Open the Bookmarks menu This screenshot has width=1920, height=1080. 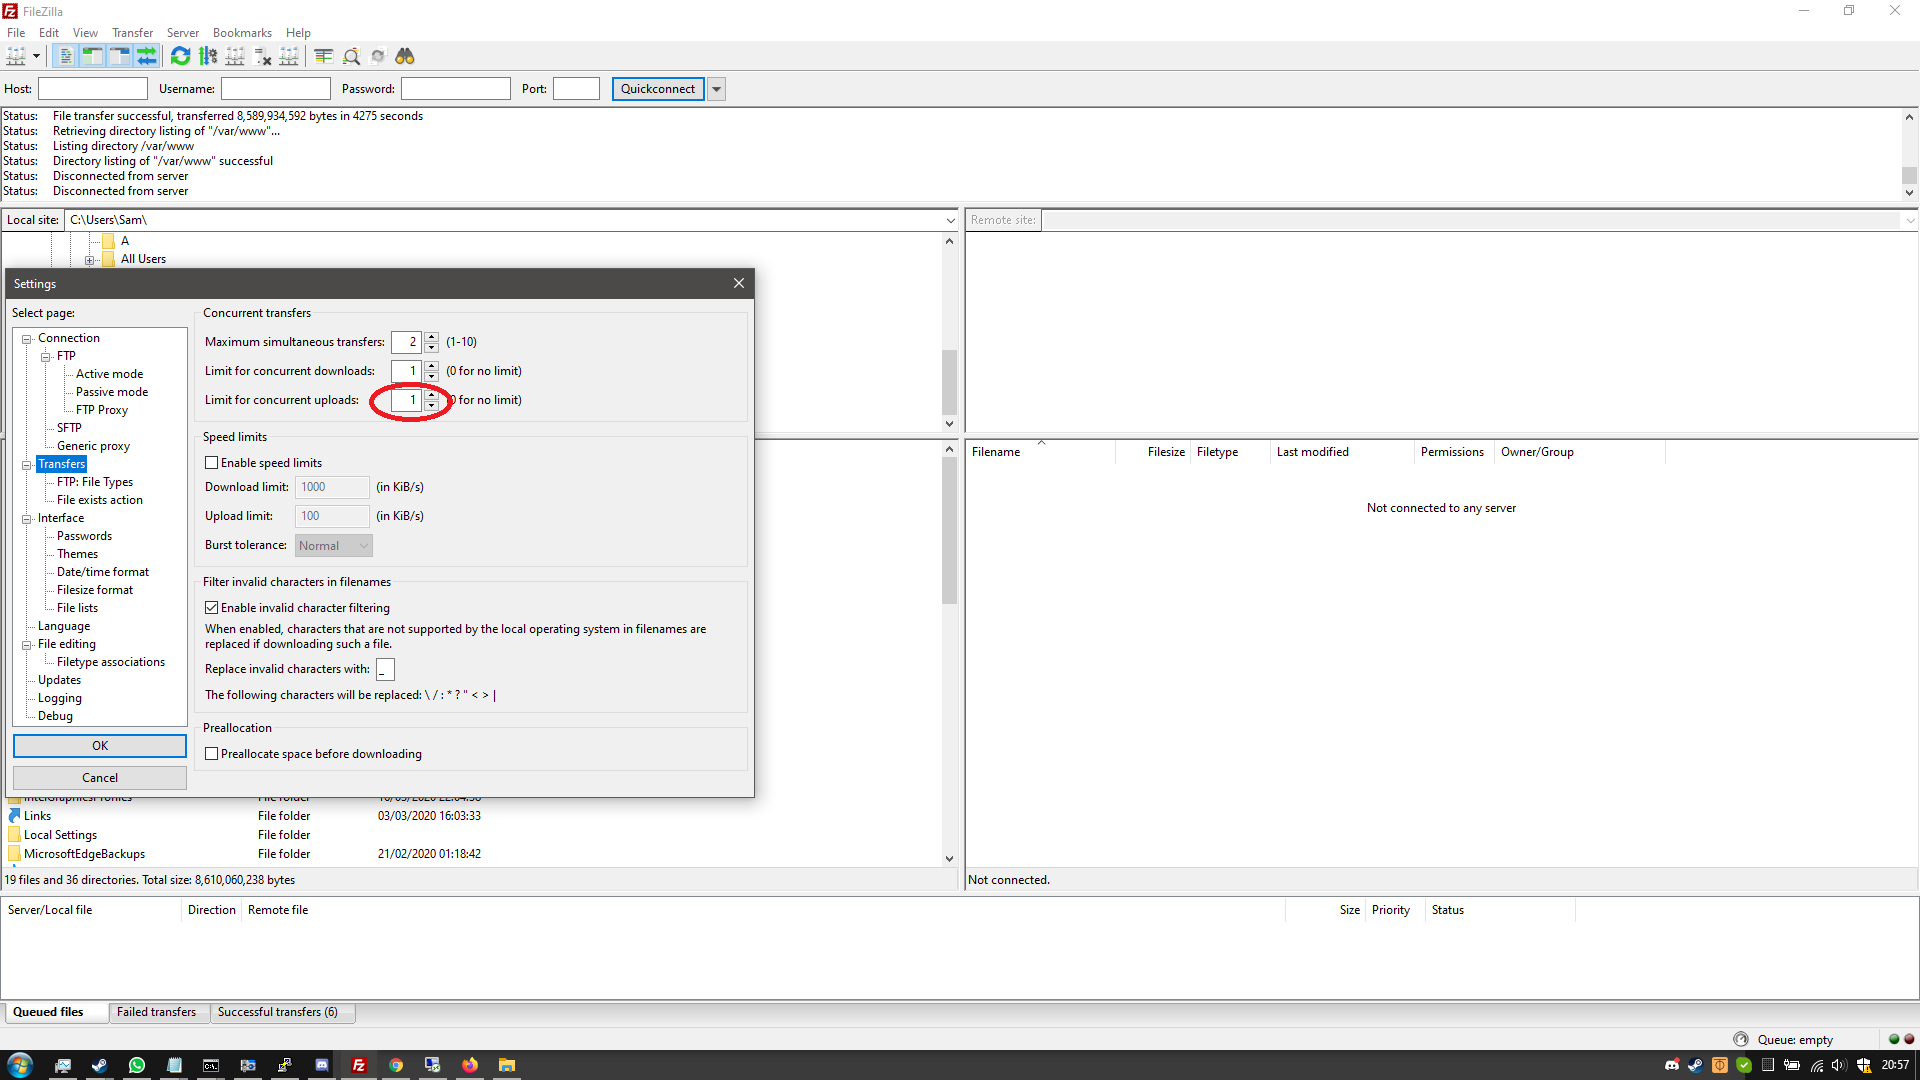coord(242,33)
